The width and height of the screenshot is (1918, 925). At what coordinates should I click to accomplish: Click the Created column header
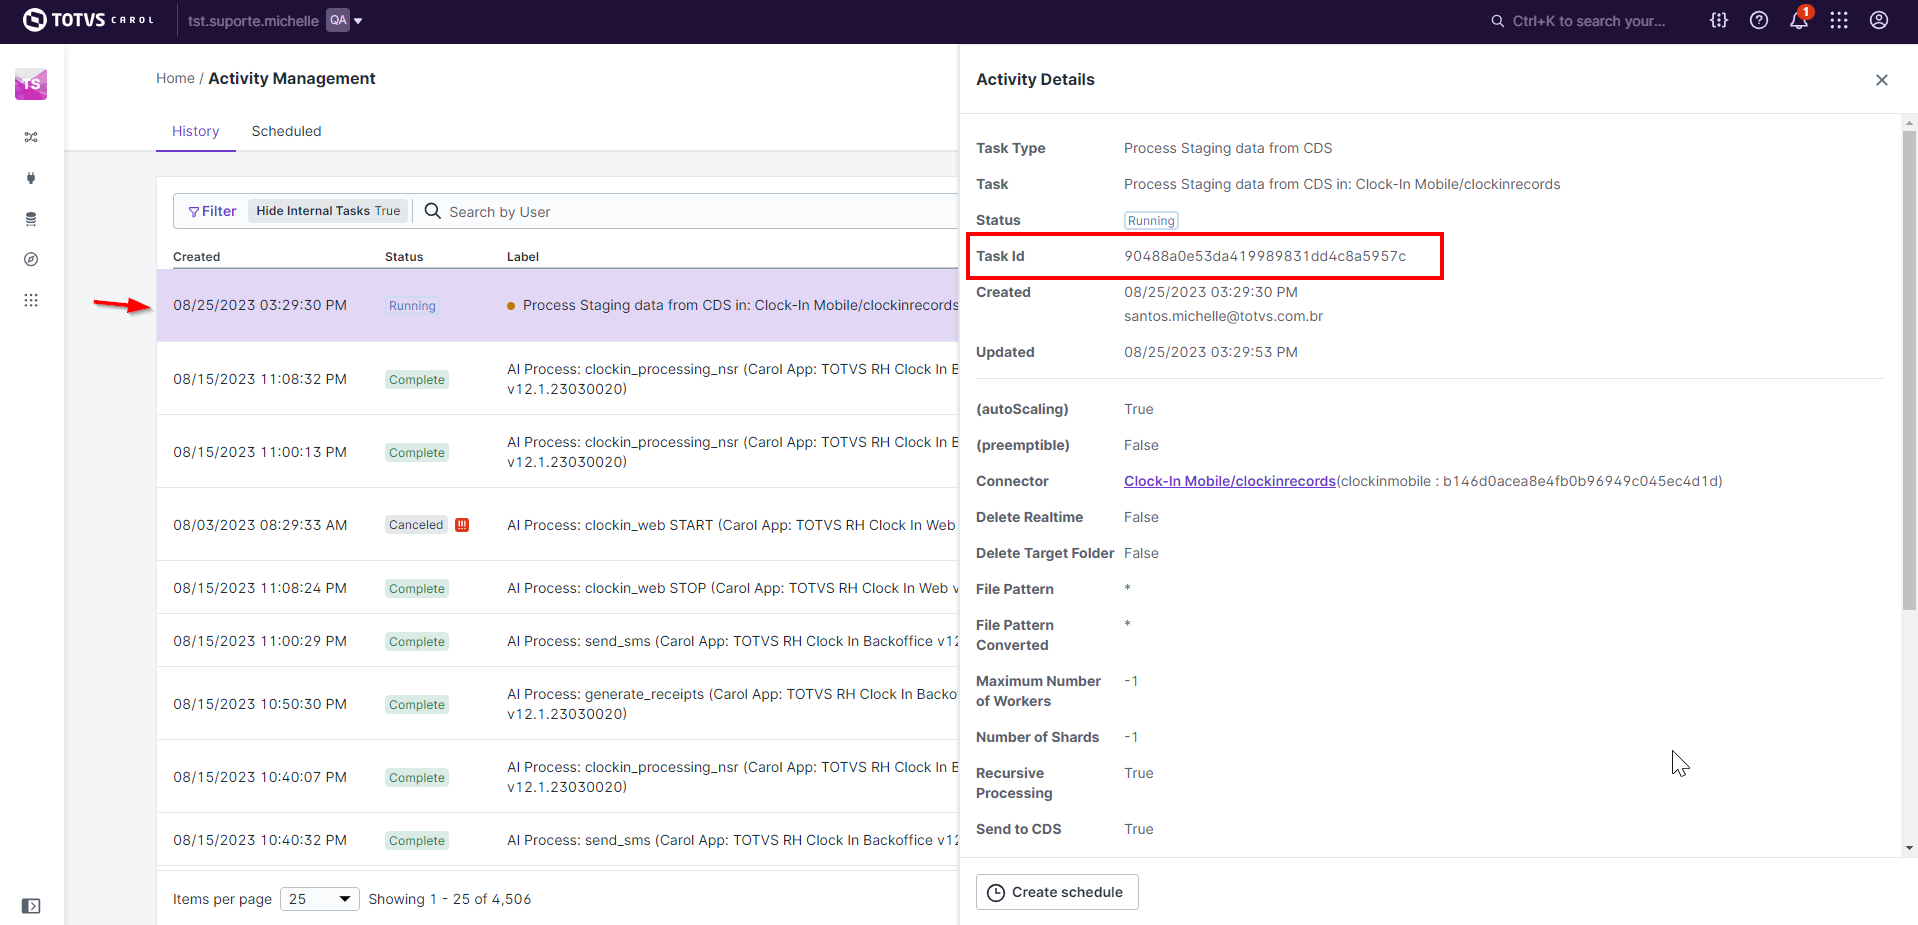point(196,257)
